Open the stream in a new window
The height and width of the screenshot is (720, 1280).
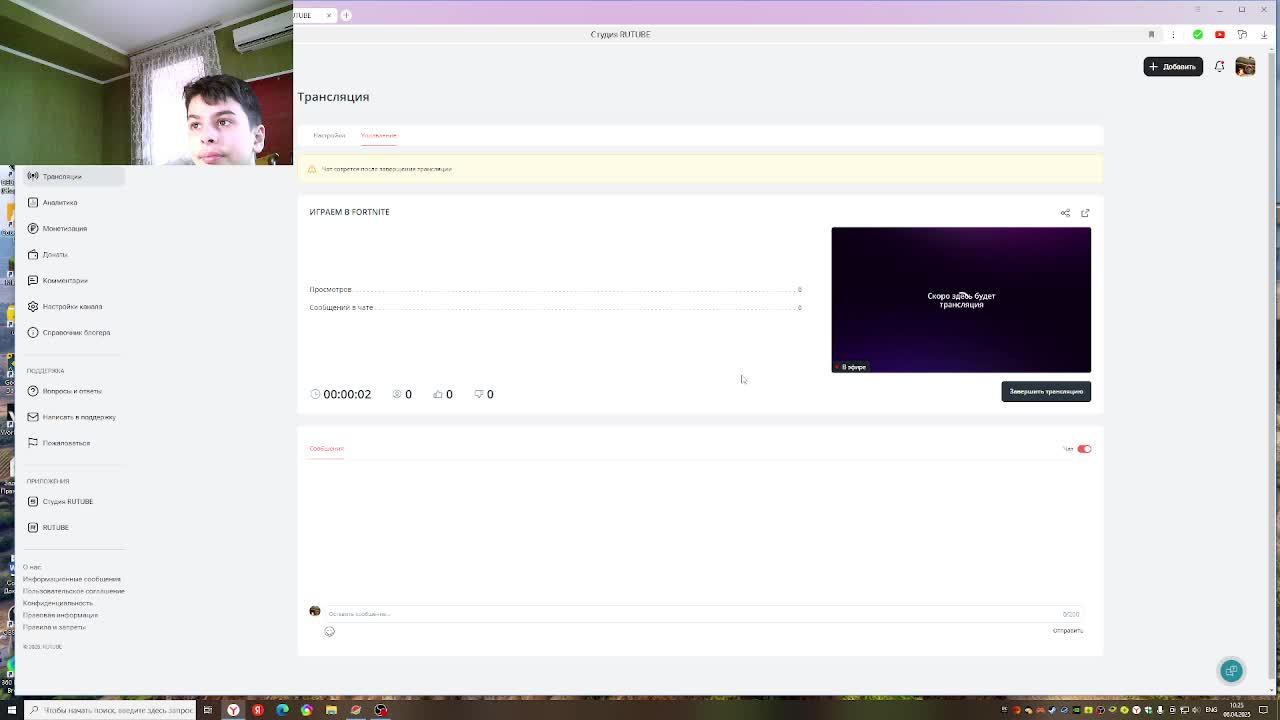click(x=1085, y=213)
